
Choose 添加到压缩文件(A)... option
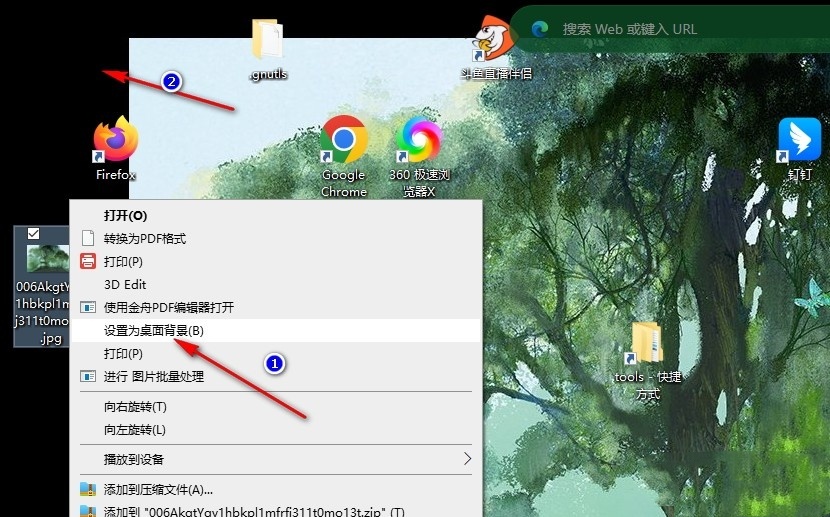(x=158, y=489)
